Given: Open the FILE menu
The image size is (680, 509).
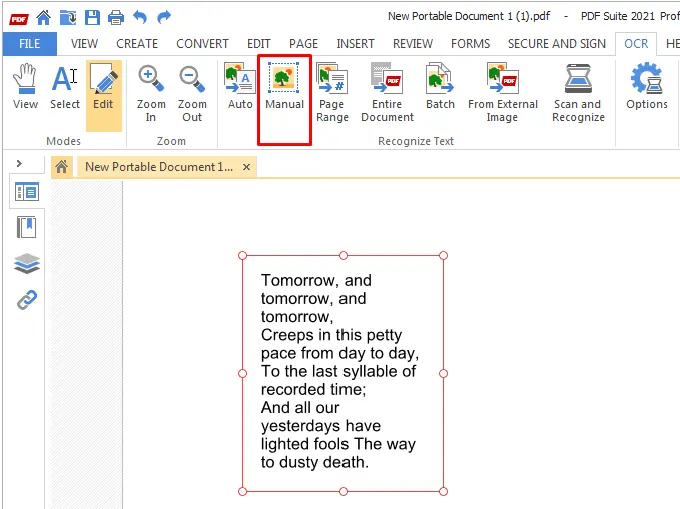Looking at the screenshot, I should 29,44.
